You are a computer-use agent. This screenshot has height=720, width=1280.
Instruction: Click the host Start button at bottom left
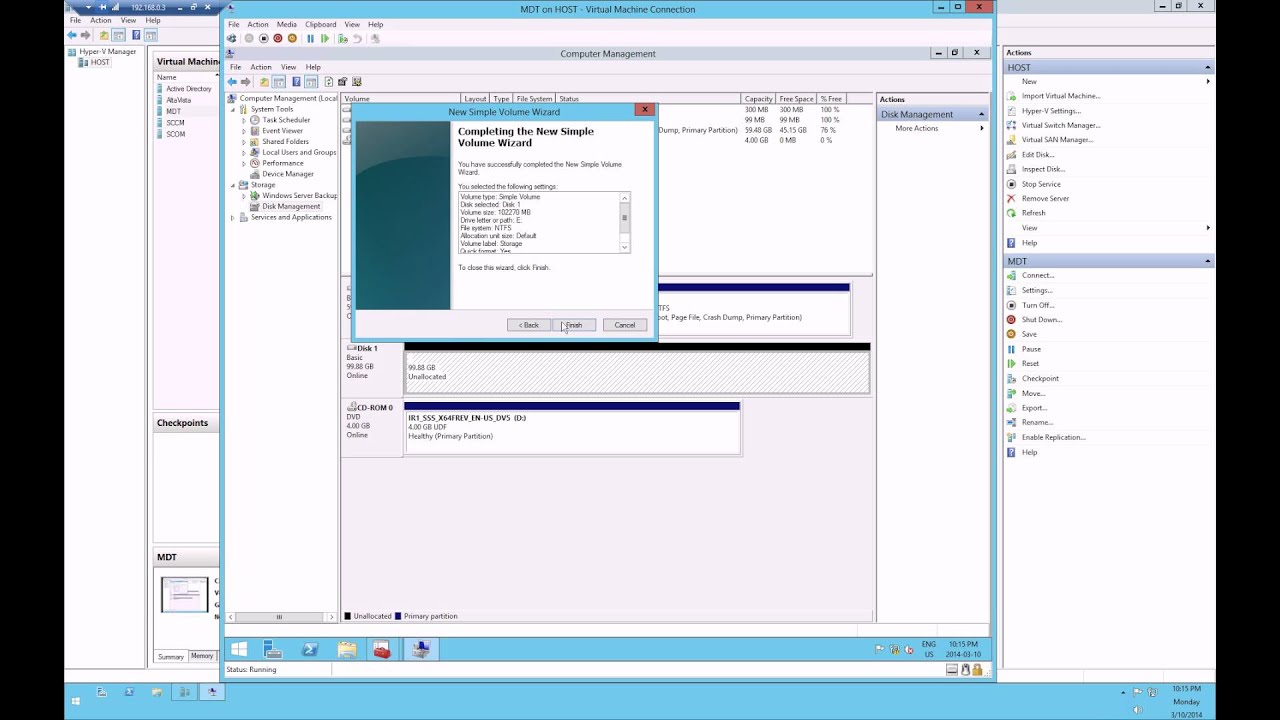(x=75, y=702)
